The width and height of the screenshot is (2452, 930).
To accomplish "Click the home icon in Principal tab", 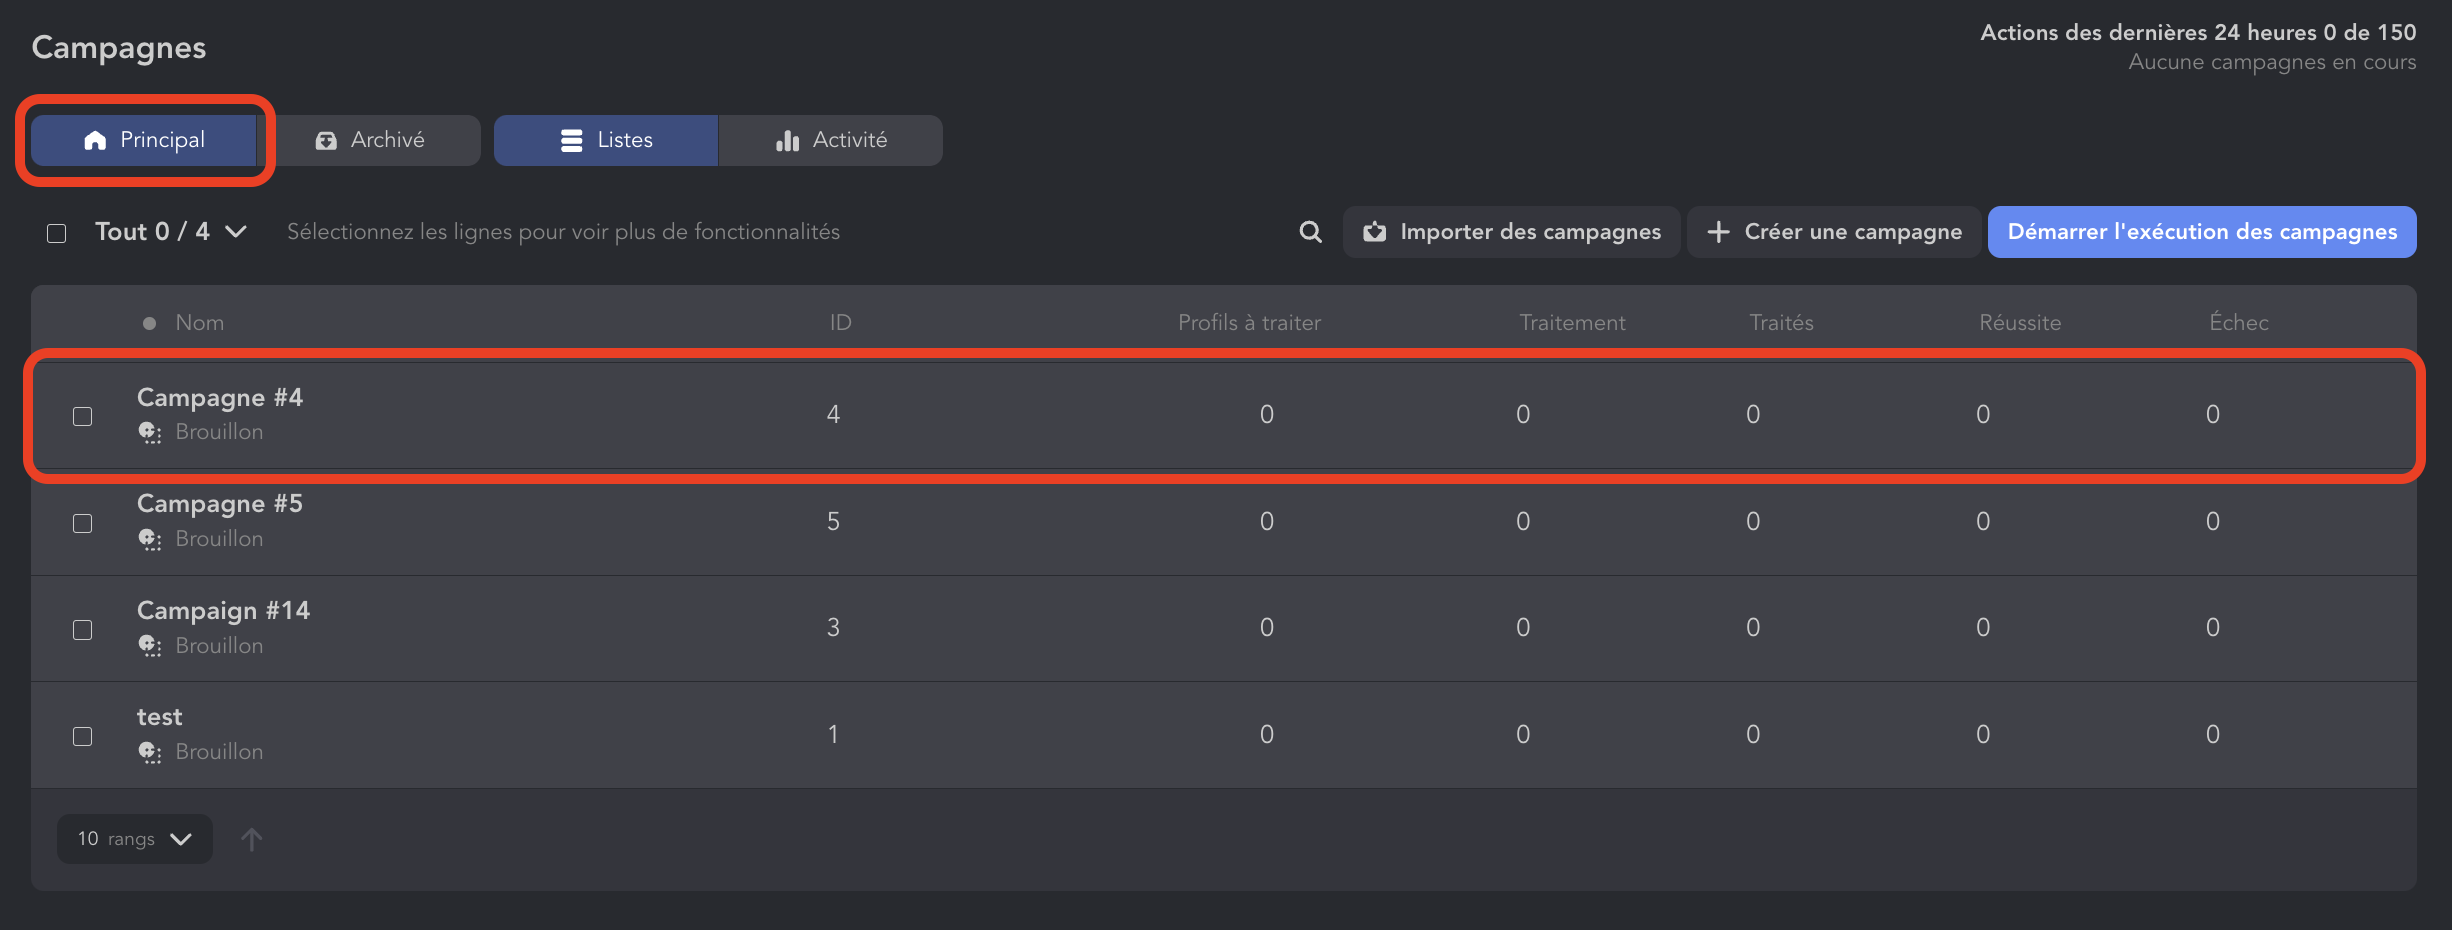I will click(x=95, y=141).
